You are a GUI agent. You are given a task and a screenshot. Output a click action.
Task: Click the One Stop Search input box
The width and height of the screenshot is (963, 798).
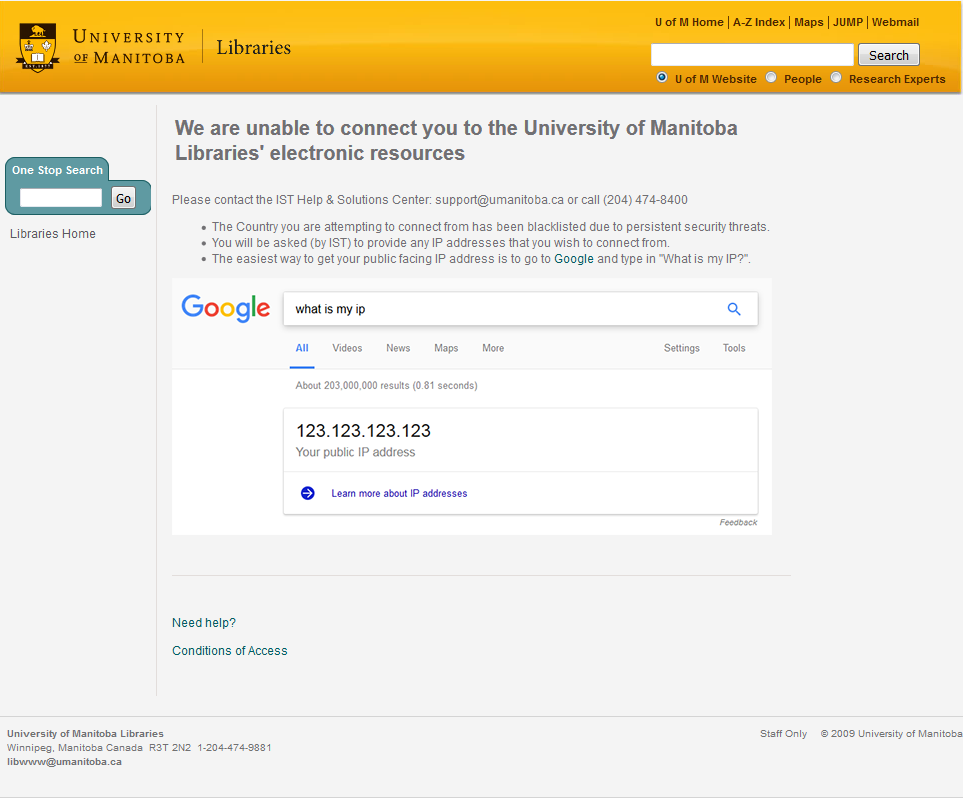tap(61, 198)
